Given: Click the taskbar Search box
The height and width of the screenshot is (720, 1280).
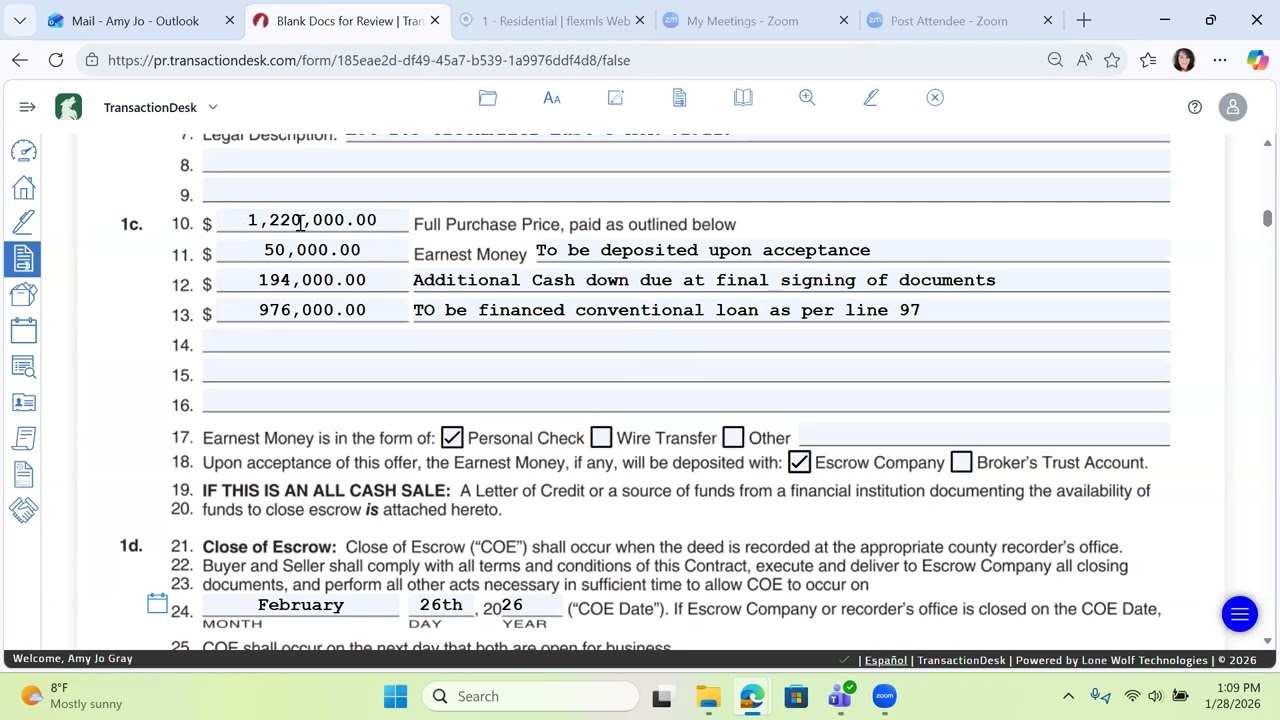Looking at the screenshot, I should click(530, 696).
